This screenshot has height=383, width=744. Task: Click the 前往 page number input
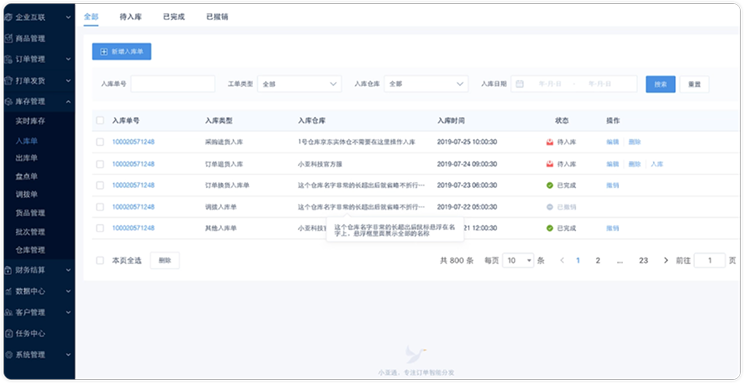[709, 261]
